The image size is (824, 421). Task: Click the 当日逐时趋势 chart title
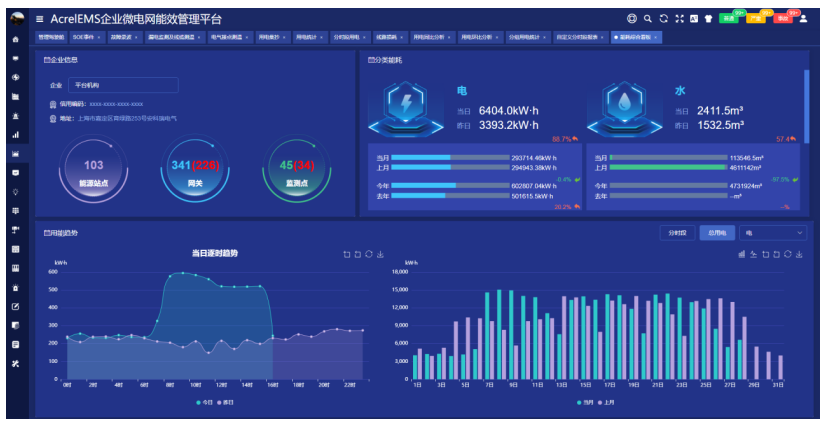tap(214, 253)
